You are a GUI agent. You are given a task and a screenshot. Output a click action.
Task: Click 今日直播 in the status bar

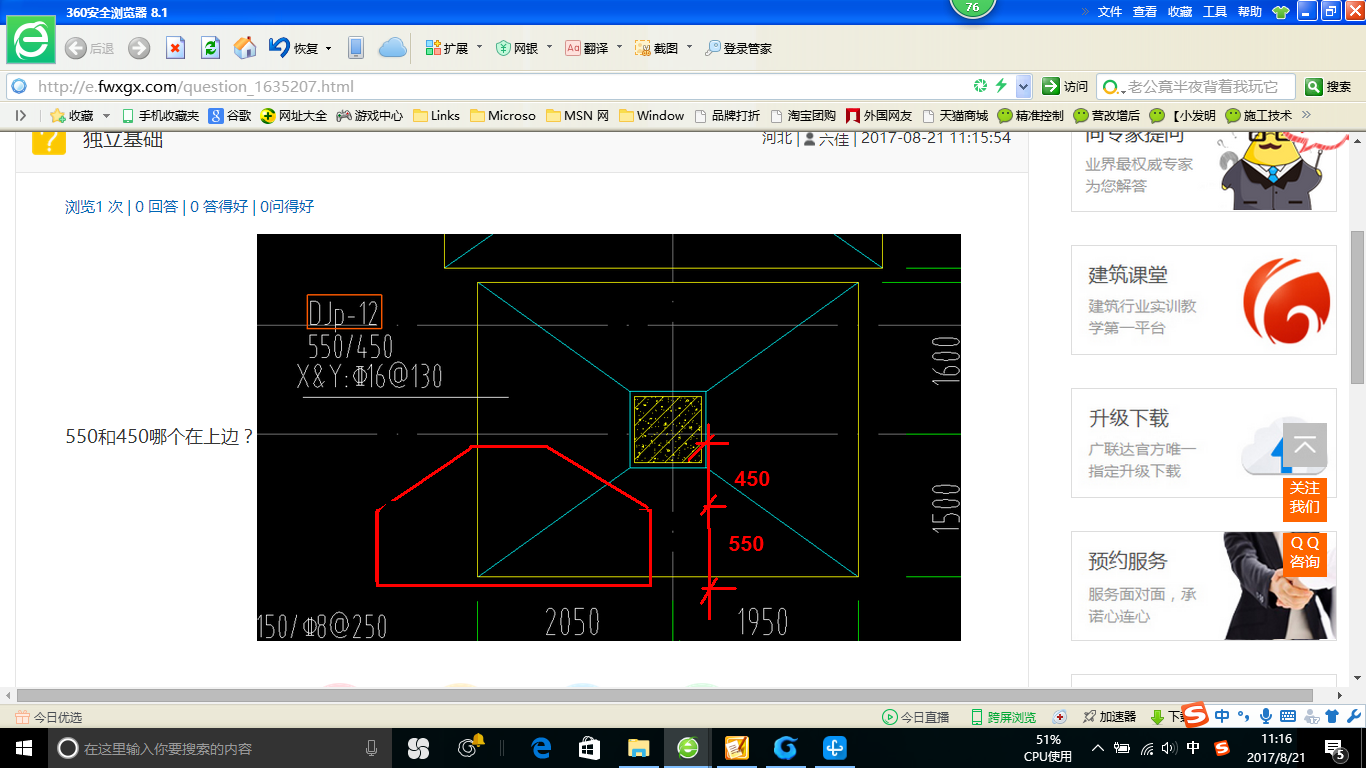tap(915, 717)
